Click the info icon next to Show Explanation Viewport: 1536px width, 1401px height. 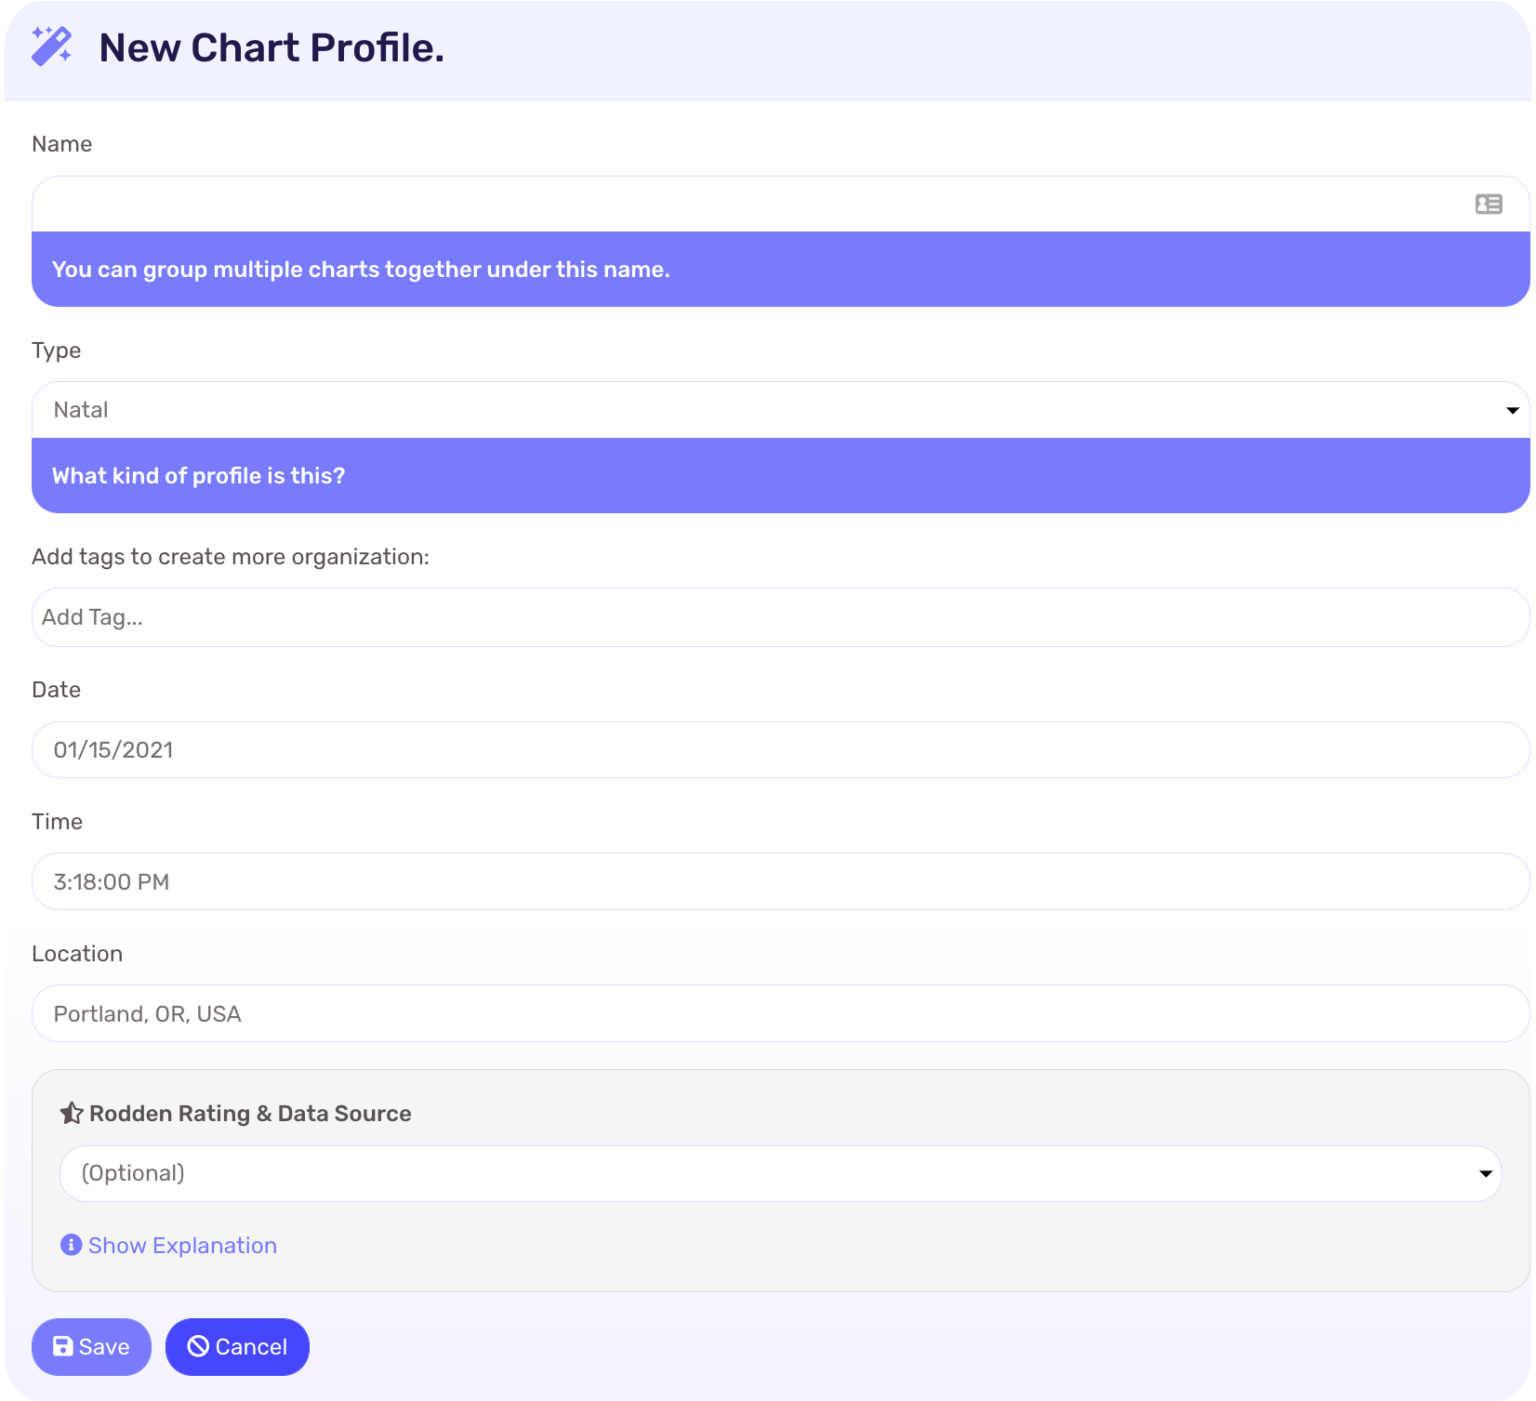click(x=70, y=1245)
